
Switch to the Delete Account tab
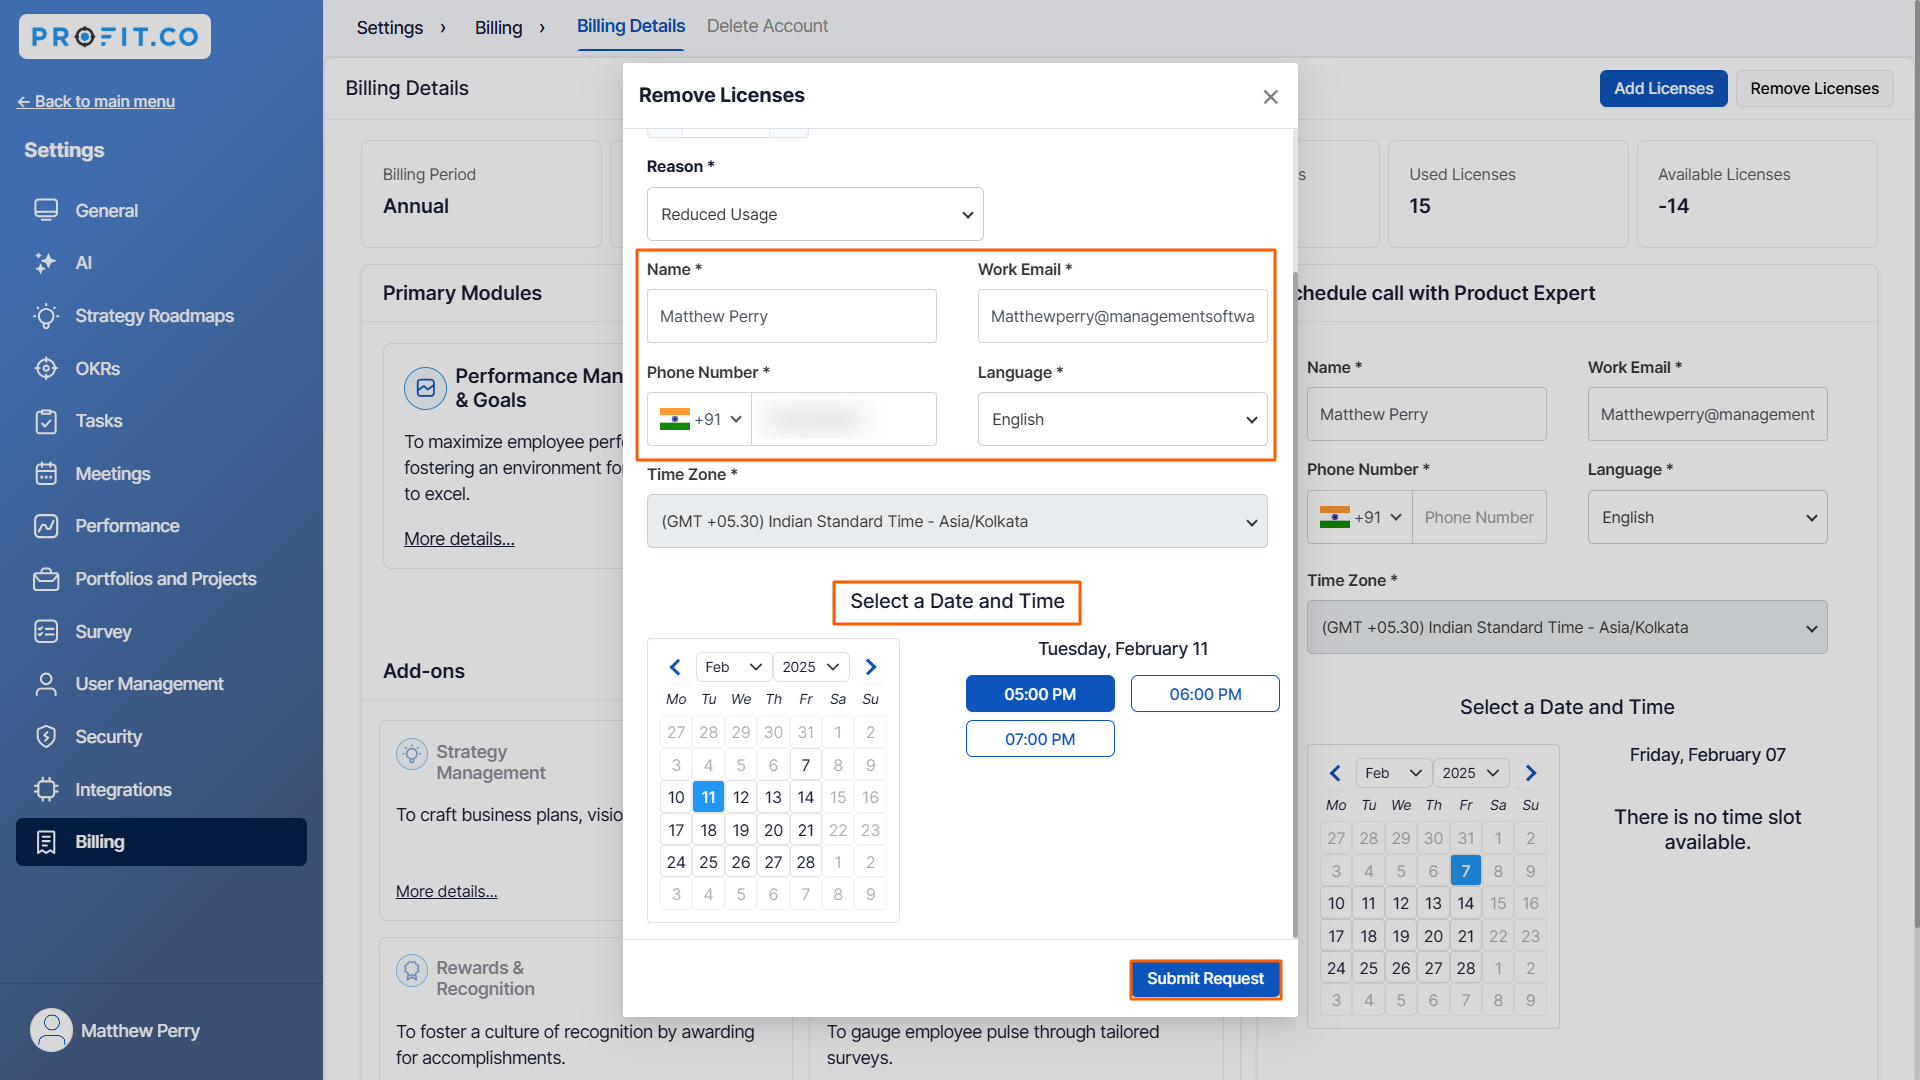(x=767, y=26)
